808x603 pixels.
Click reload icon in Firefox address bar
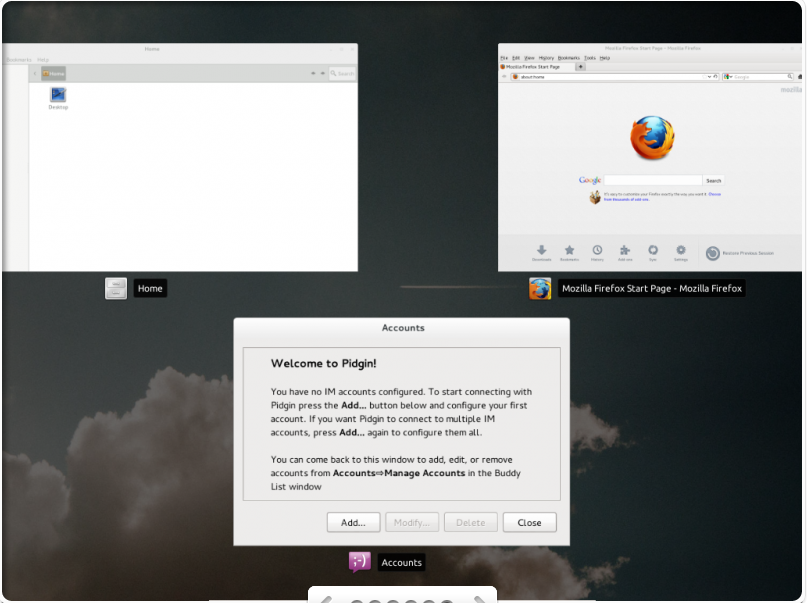coord(716,76)
